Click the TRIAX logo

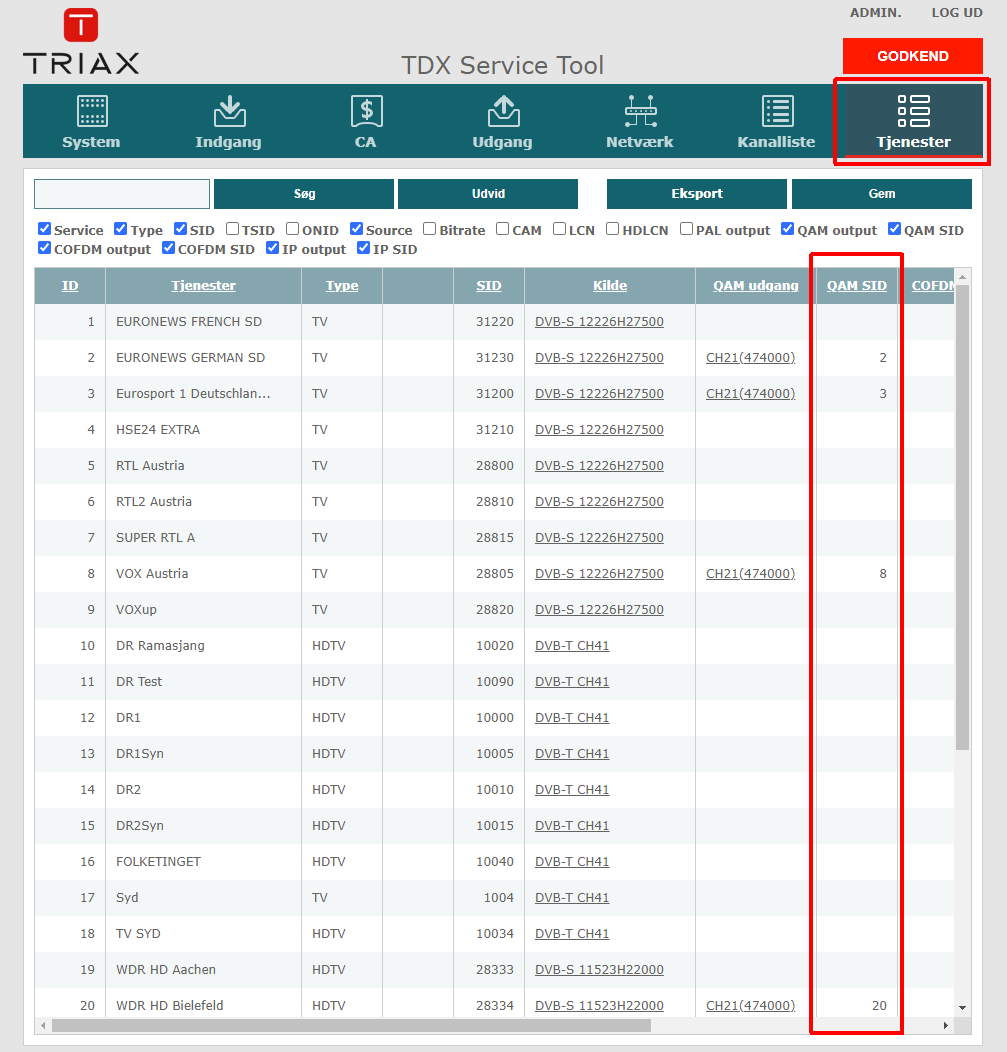click(x=81, y=41)
